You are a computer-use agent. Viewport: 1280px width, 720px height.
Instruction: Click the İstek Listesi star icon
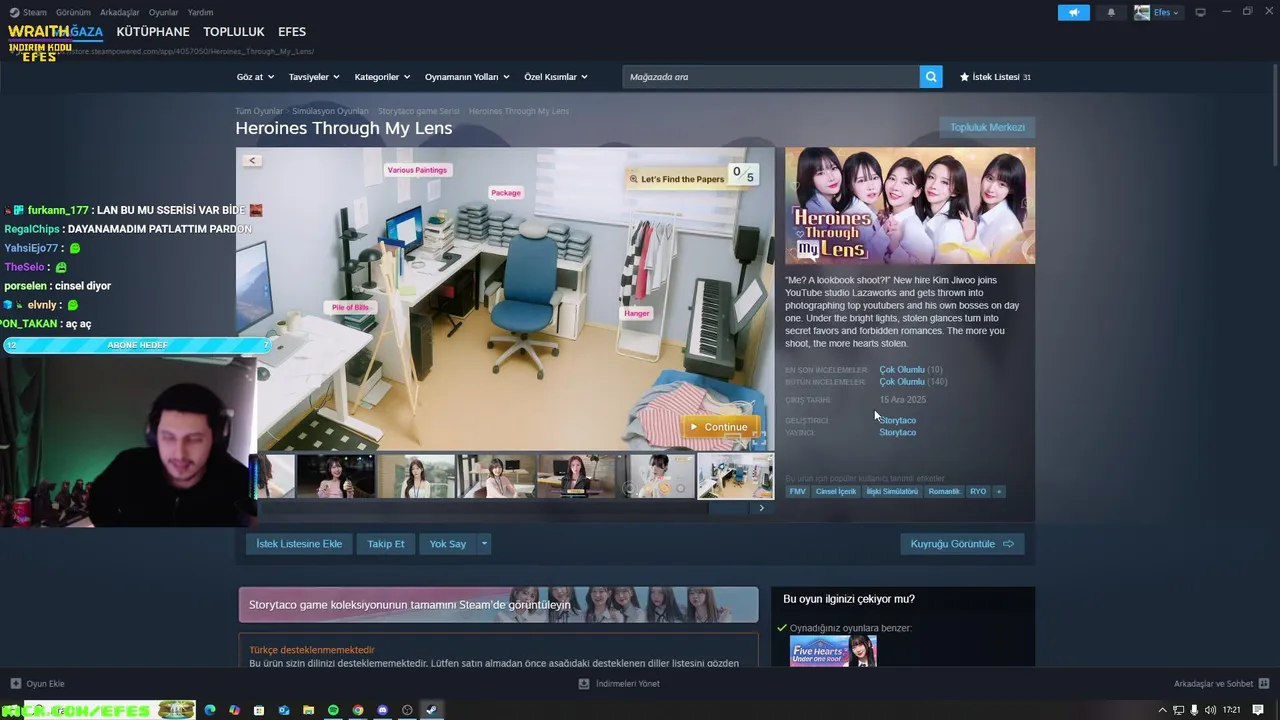[x=965, y=77]
